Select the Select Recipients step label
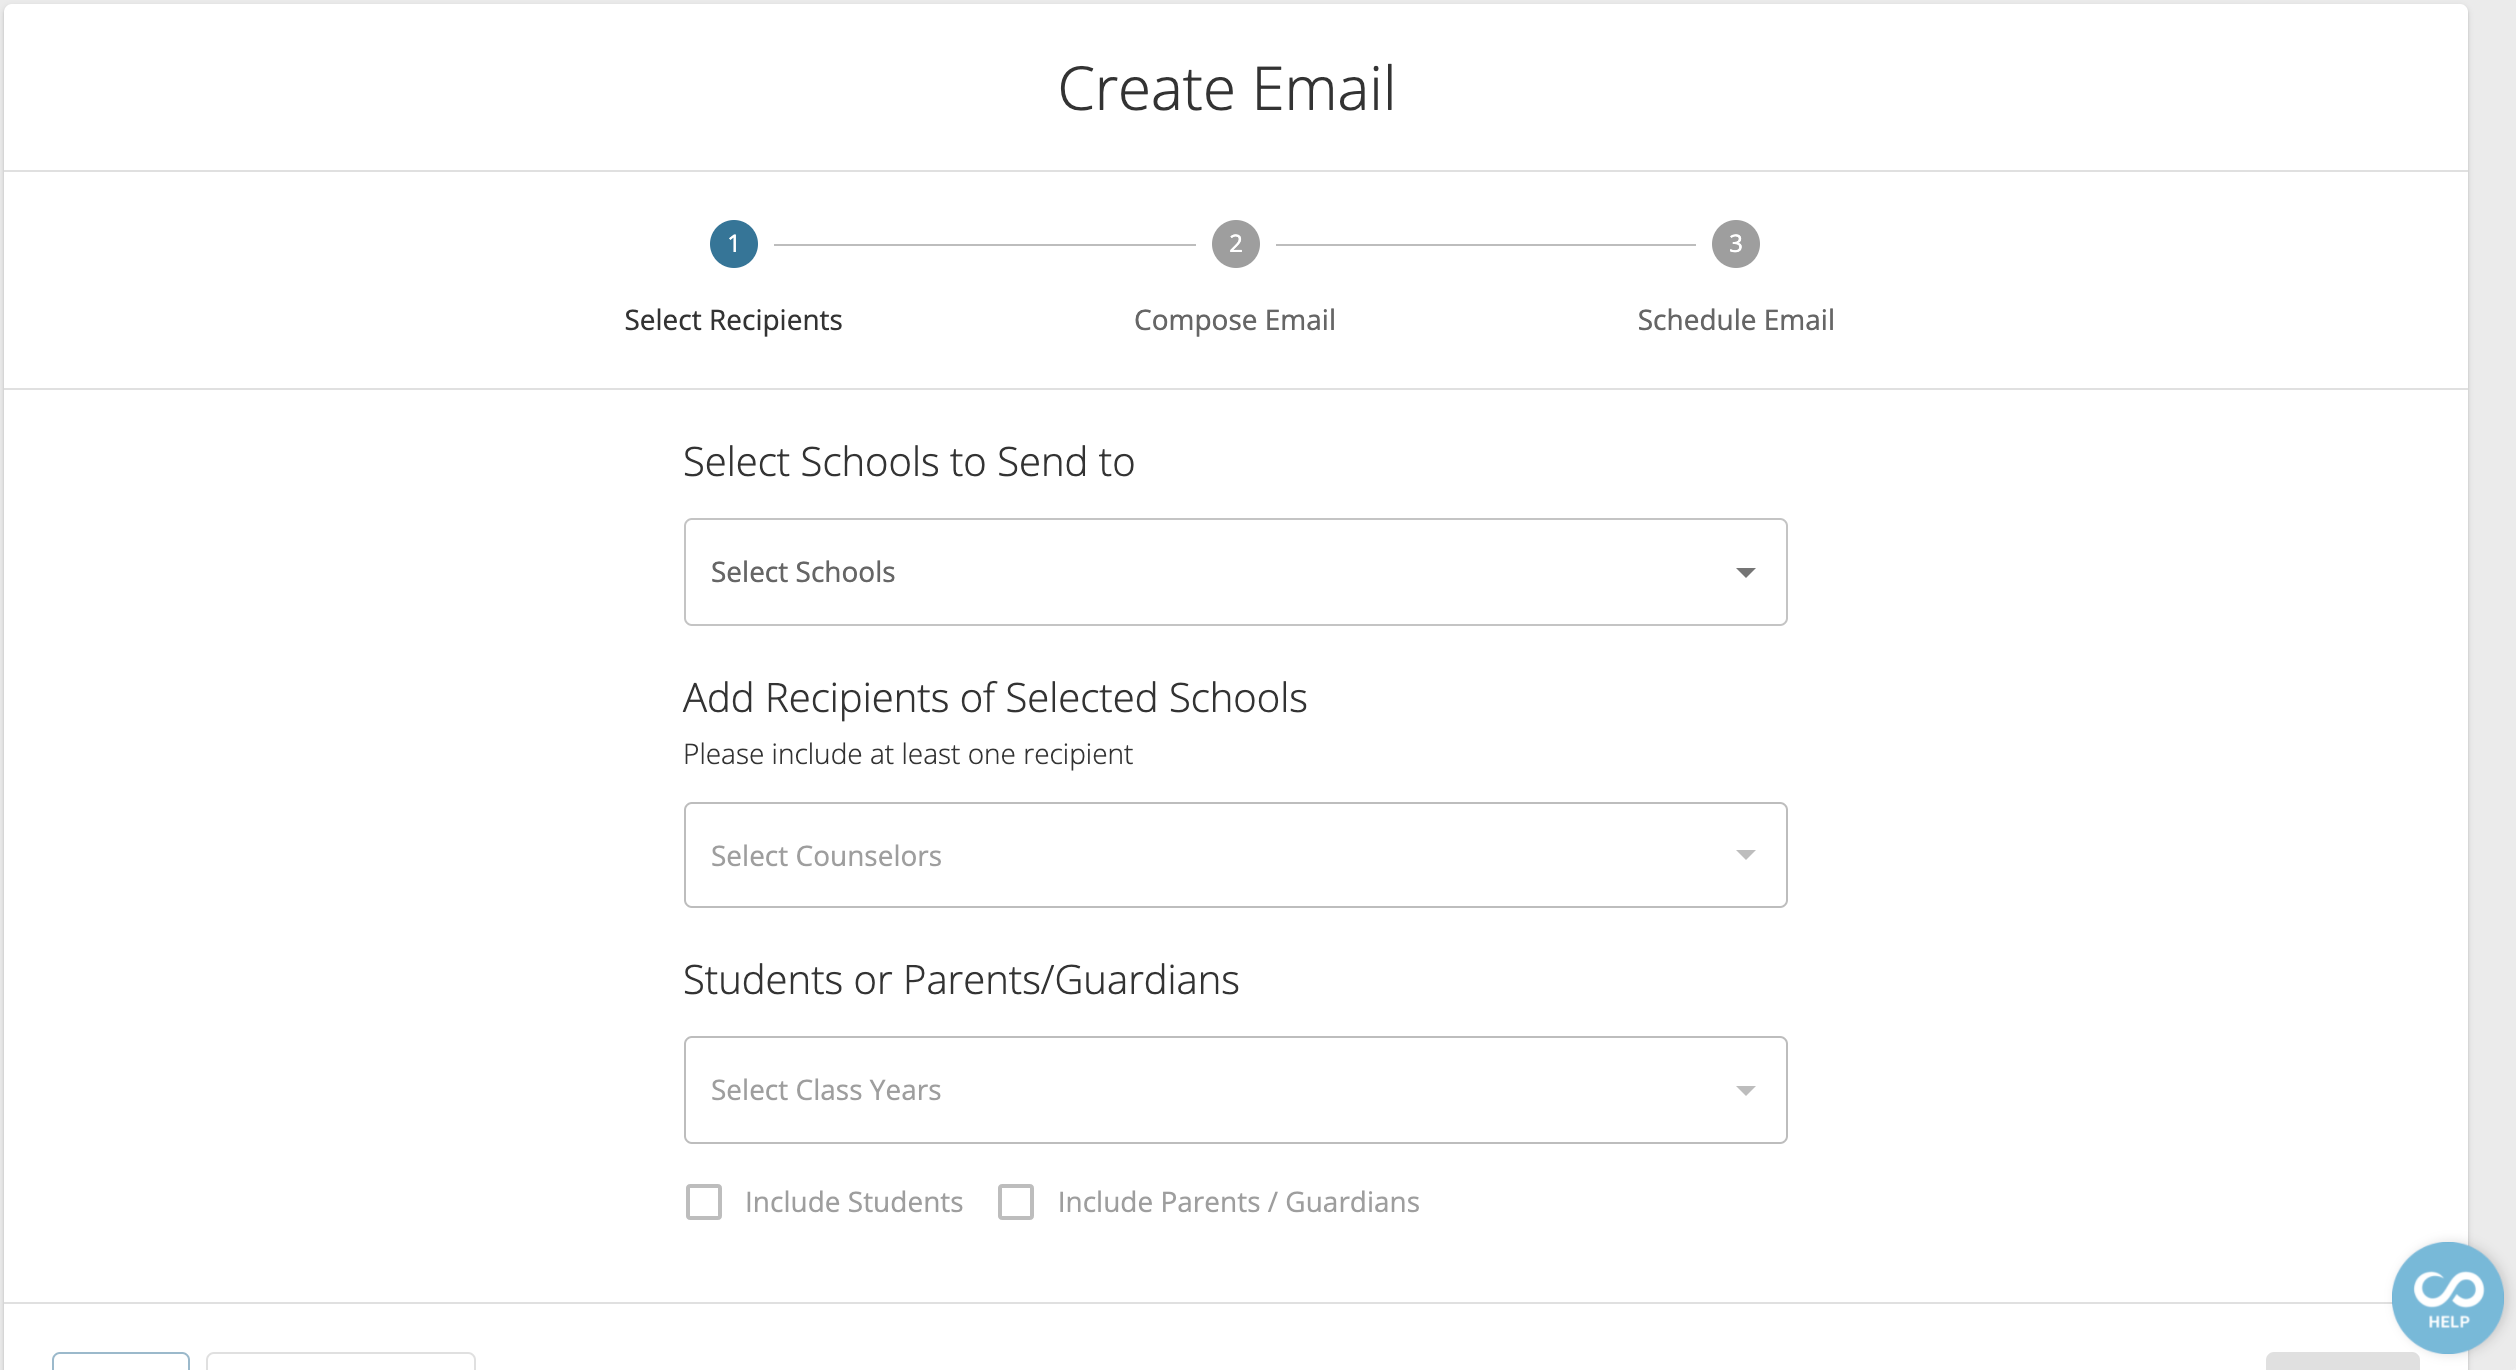The height and width of the screenshot is (1370, 2516). [x=733, y=320]
